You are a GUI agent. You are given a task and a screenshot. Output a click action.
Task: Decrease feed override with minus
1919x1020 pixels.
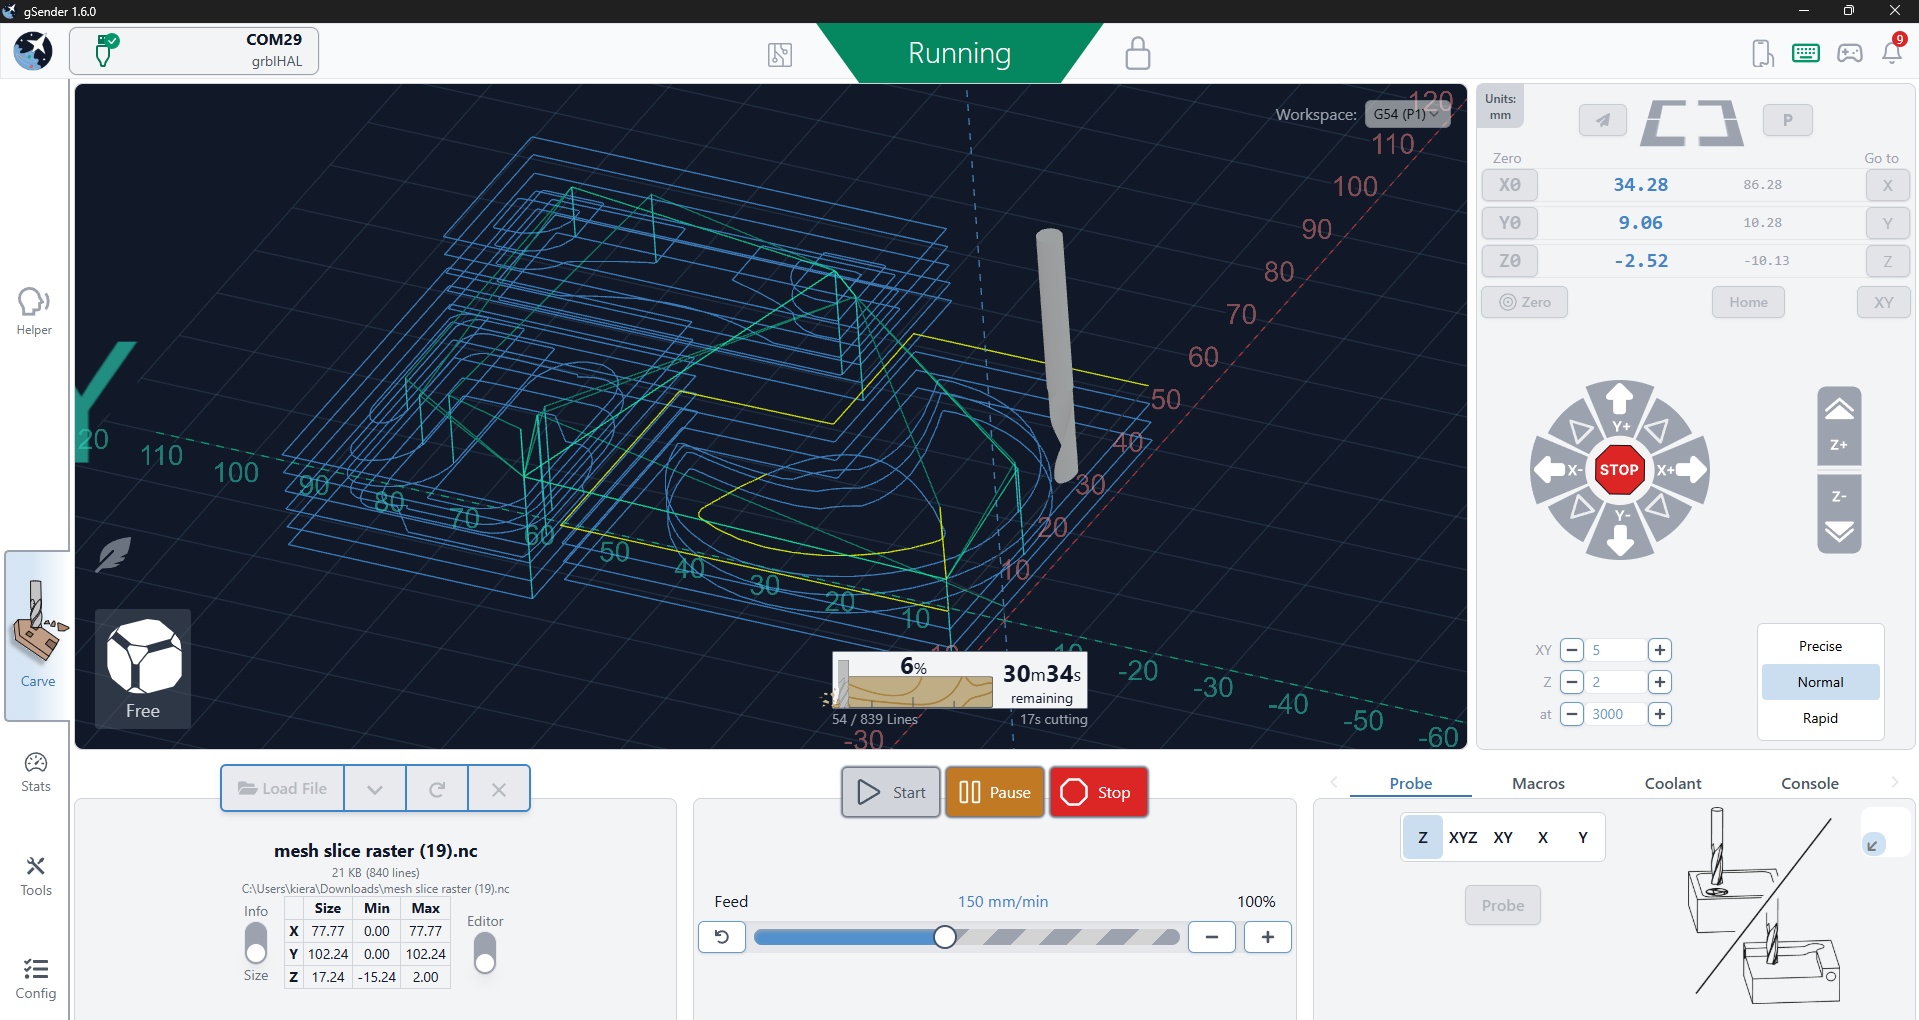click(1212, 937)
